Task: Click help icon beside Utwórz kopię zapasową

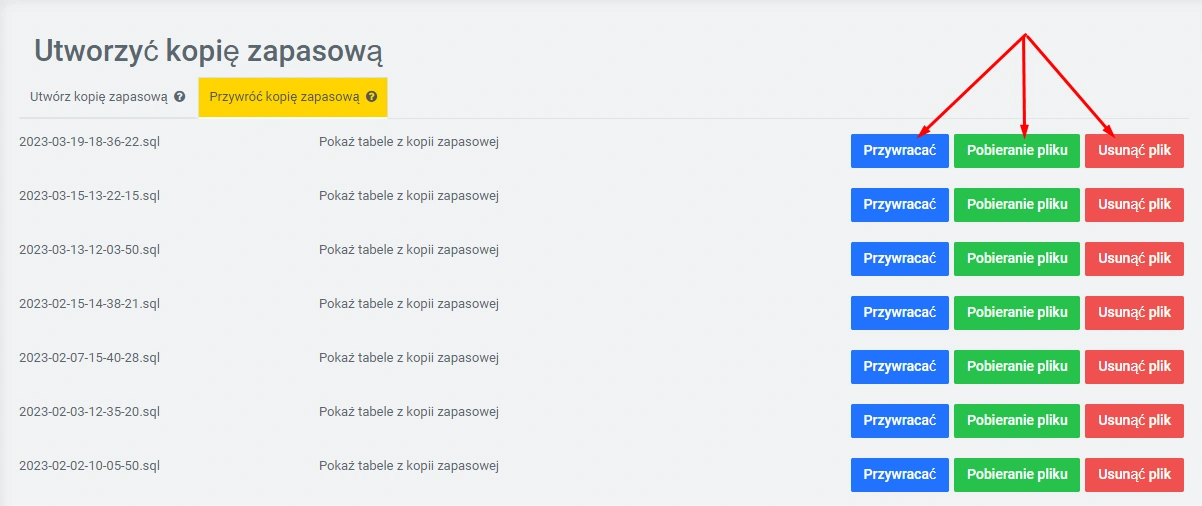Action: coord(180,97)
